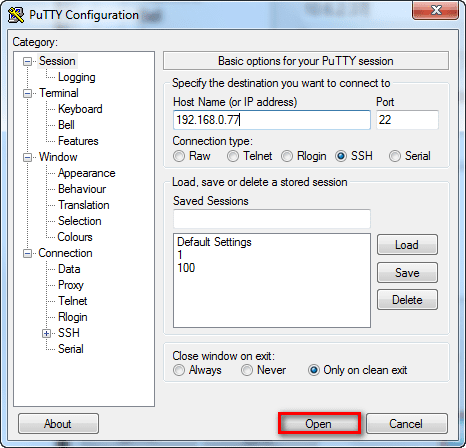Click the Port number field

407,120
